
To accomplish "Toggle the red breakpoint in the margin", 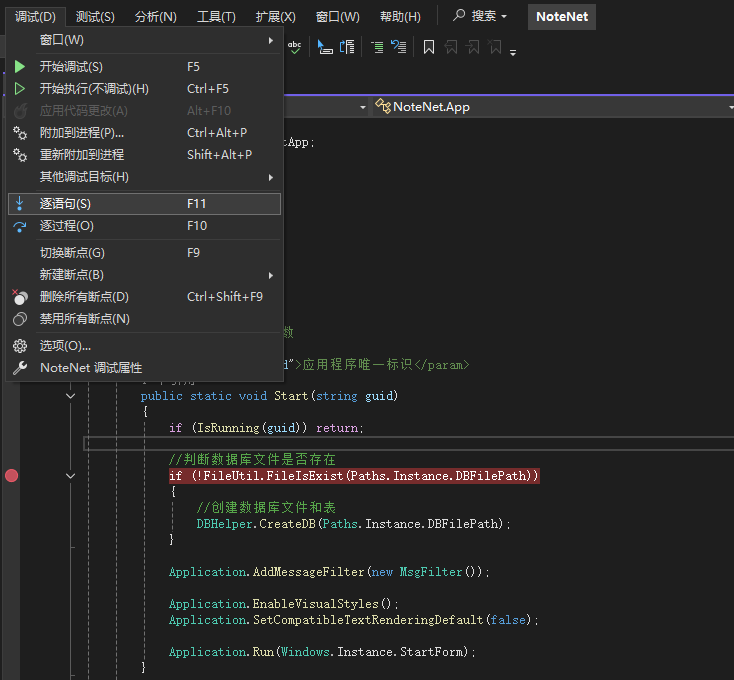I will coord(12,476).
